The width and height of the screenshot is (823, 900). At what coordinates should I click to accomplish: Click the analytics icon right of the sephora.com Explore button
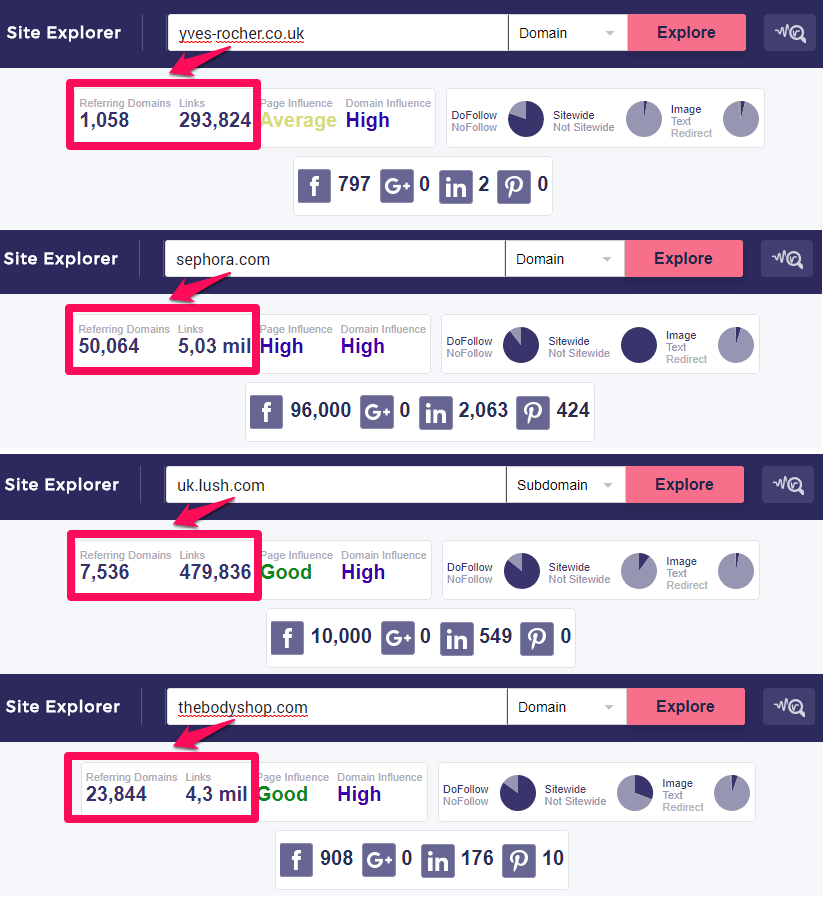[787, 259]
